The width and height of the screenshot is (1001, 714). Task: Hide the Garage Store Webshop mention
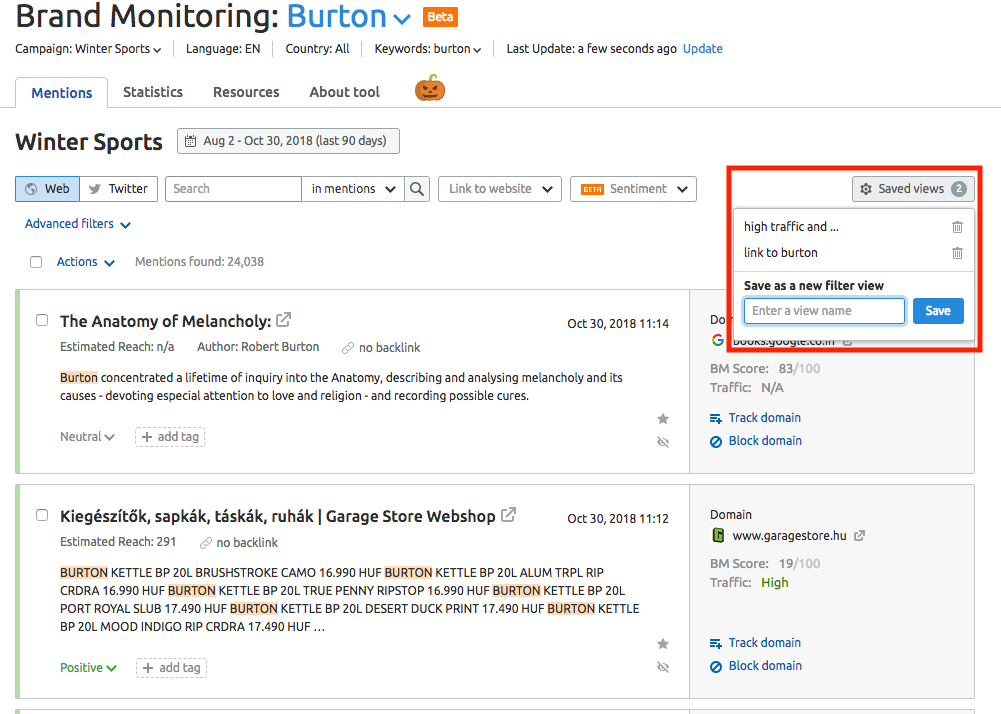[x=663, y=667]
